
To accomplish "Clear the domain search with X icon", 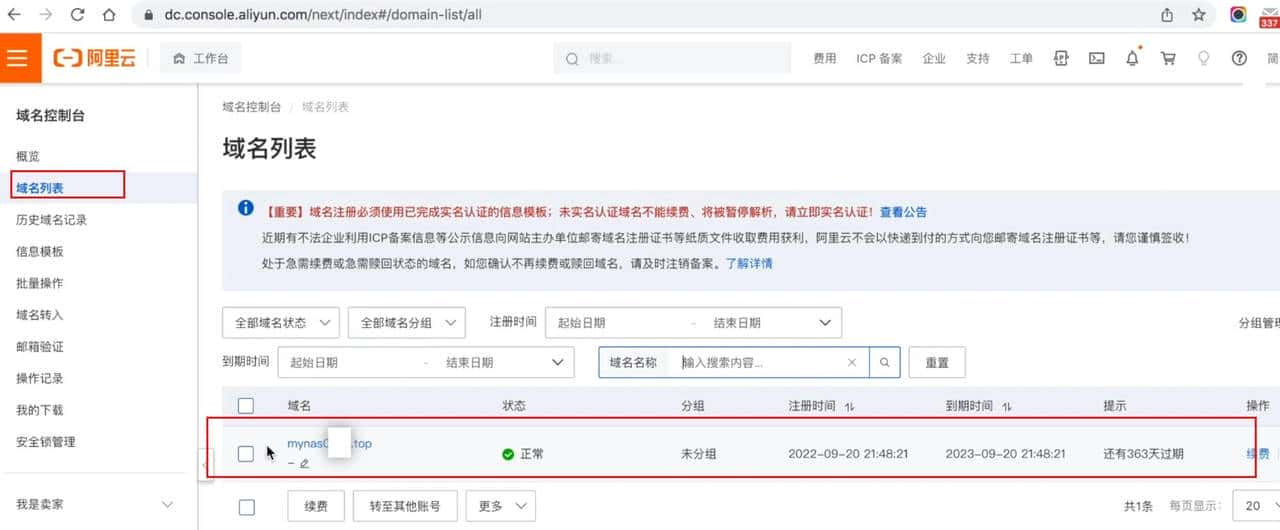I will coord(852,362).
